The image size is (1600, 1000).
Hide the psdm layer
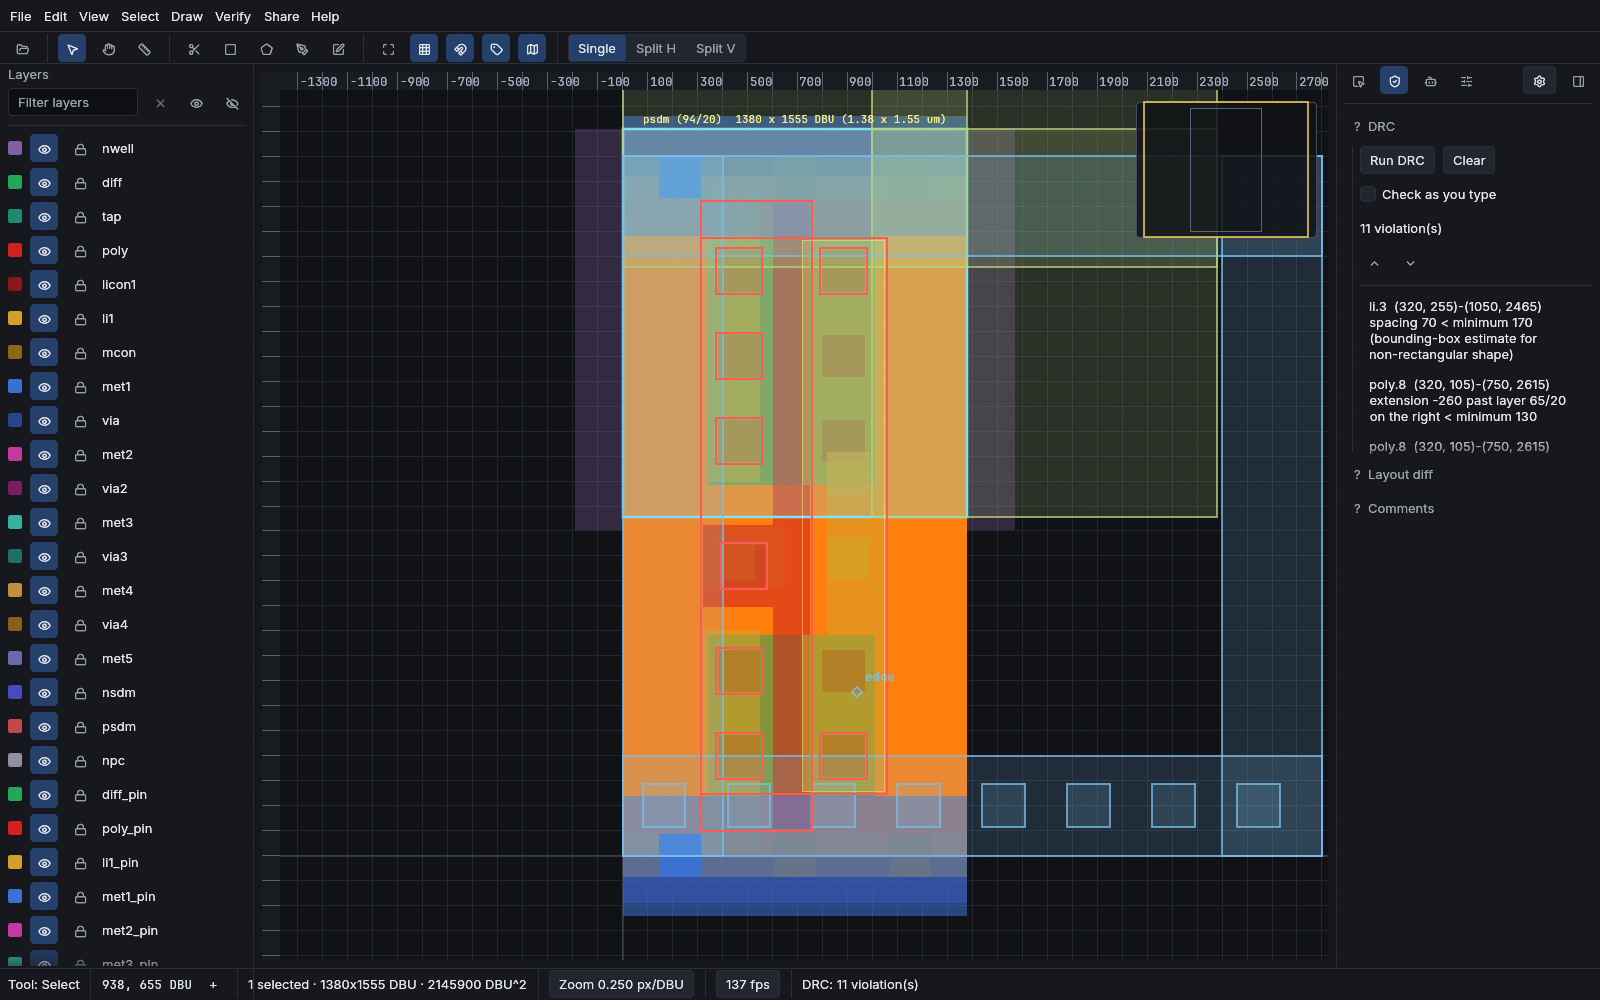point(44,727)
